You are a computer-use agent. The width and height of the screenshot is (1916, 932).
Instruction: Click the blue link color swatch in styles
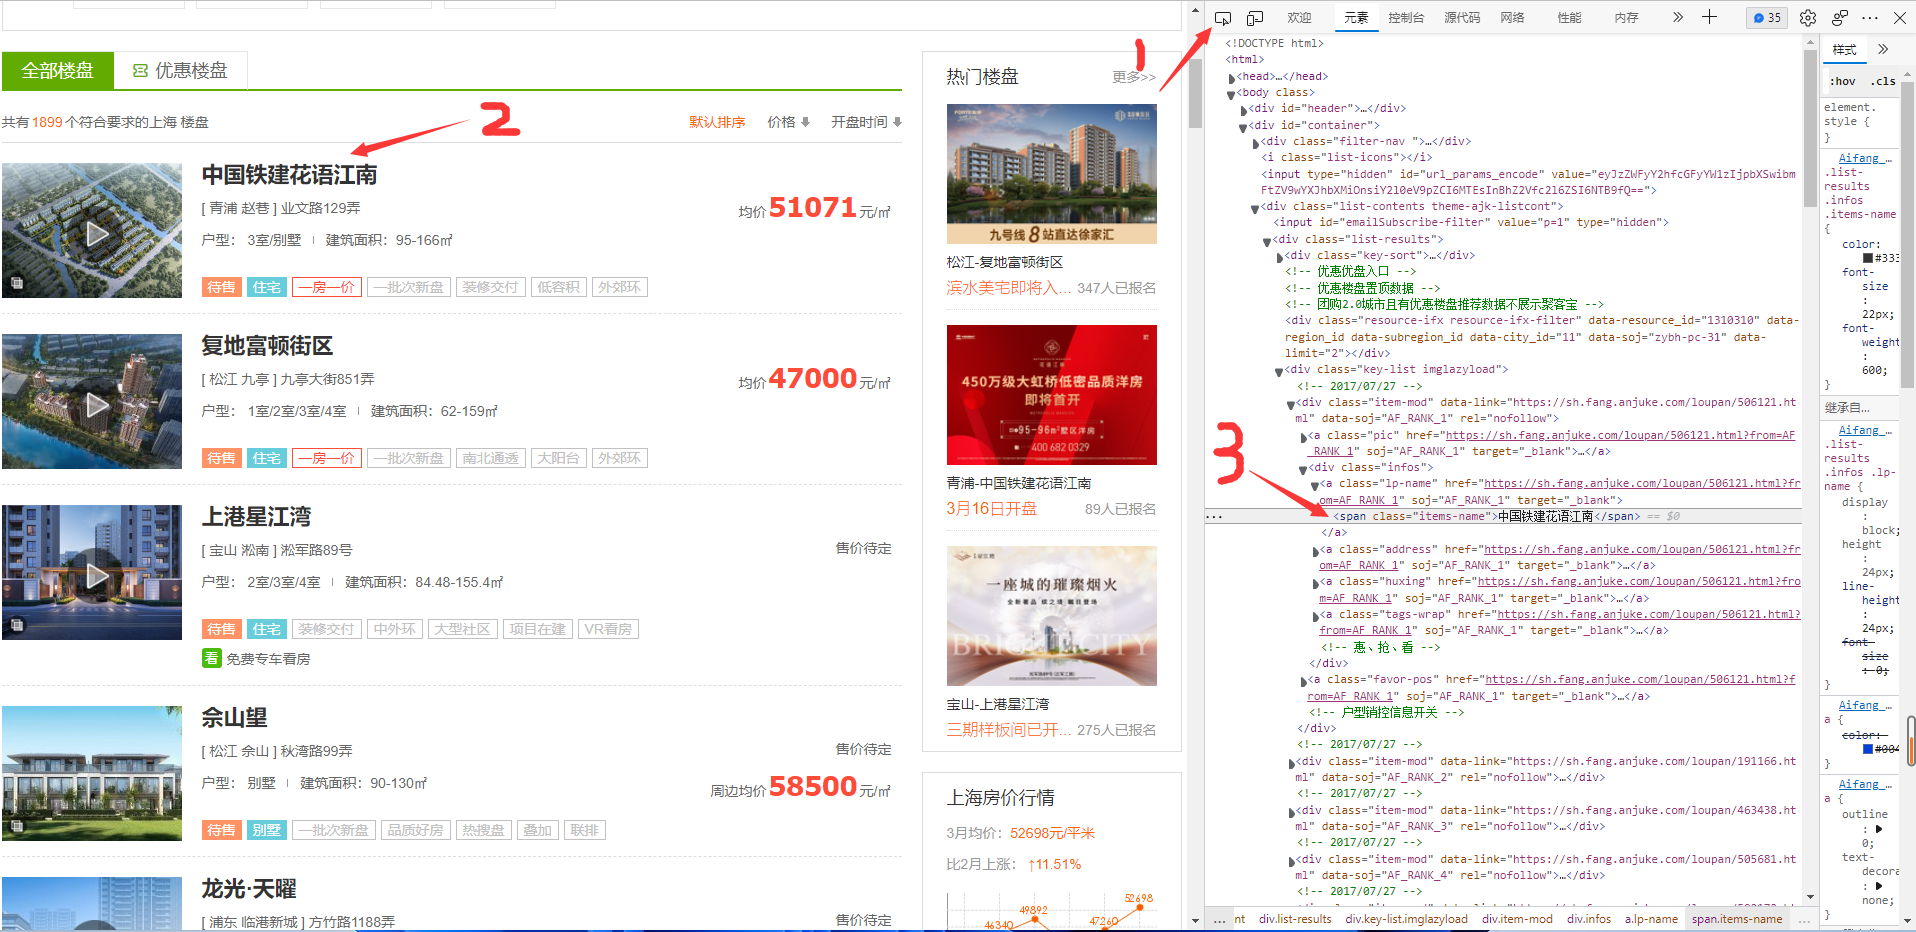pyautogui.click(x=1867, y=749)
